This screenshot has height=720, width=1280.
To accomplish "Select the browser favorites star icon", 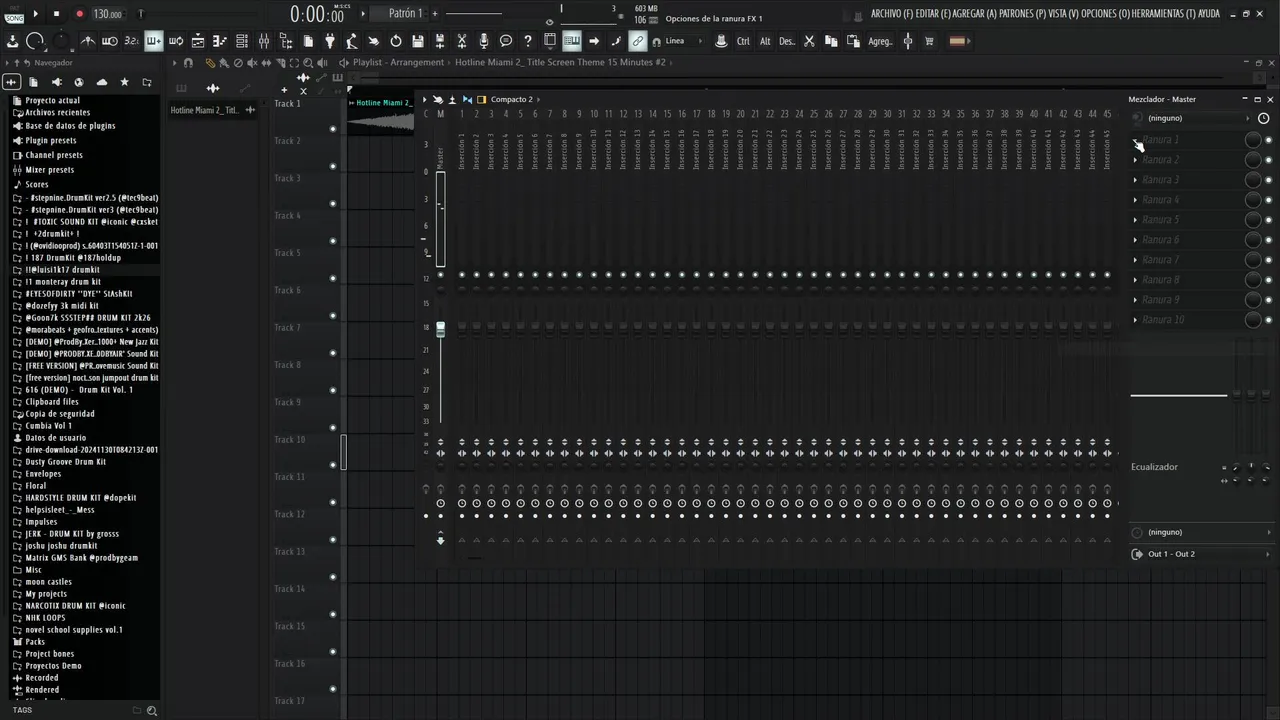I will [124, 82].
